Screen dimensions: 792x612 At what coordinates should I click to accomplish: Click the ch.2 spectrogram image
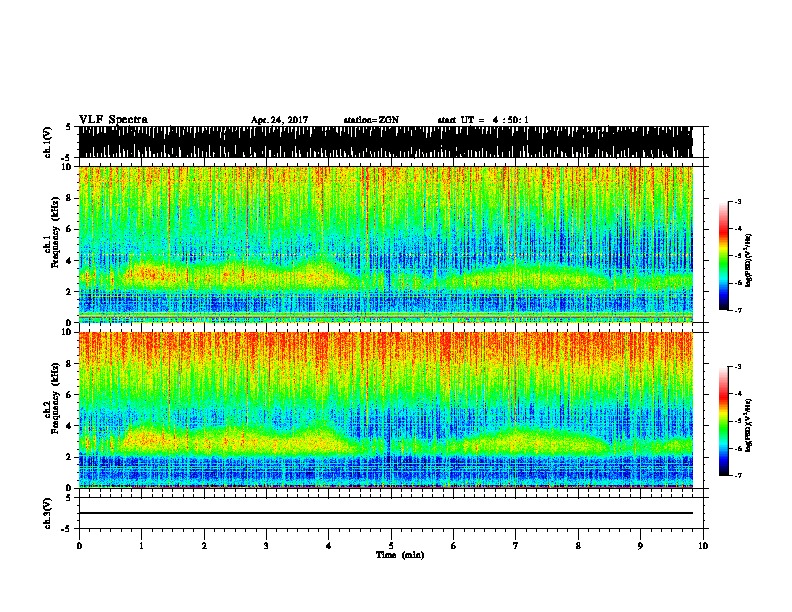tap(385, 410)
